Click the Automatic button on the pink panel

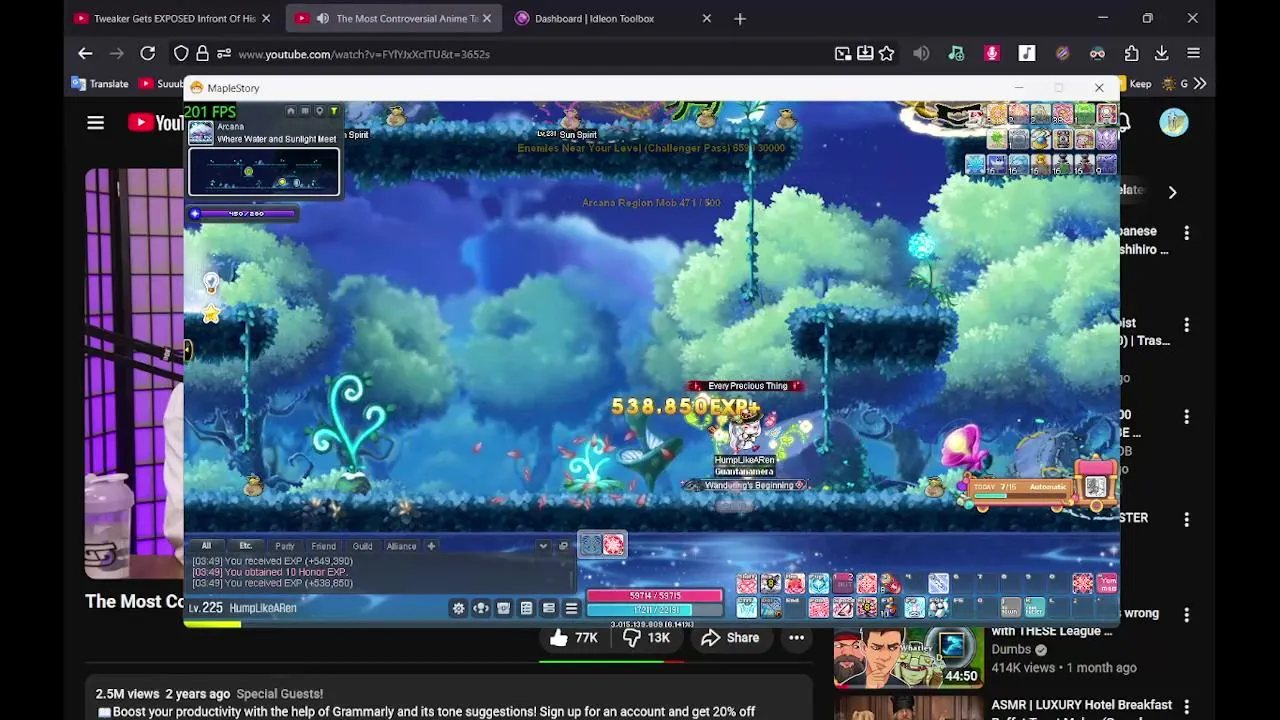click(x=1048, y=487)
